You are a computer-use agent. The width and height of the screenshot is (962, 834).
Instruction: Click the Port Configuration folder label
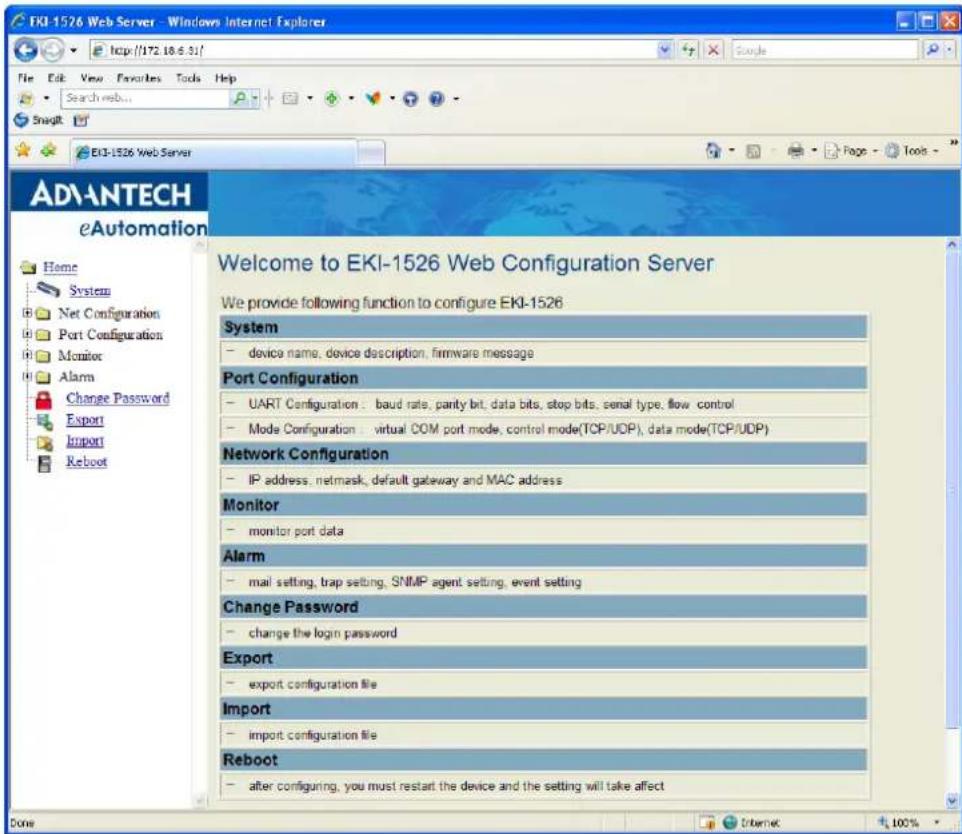(x=110, y=334)
